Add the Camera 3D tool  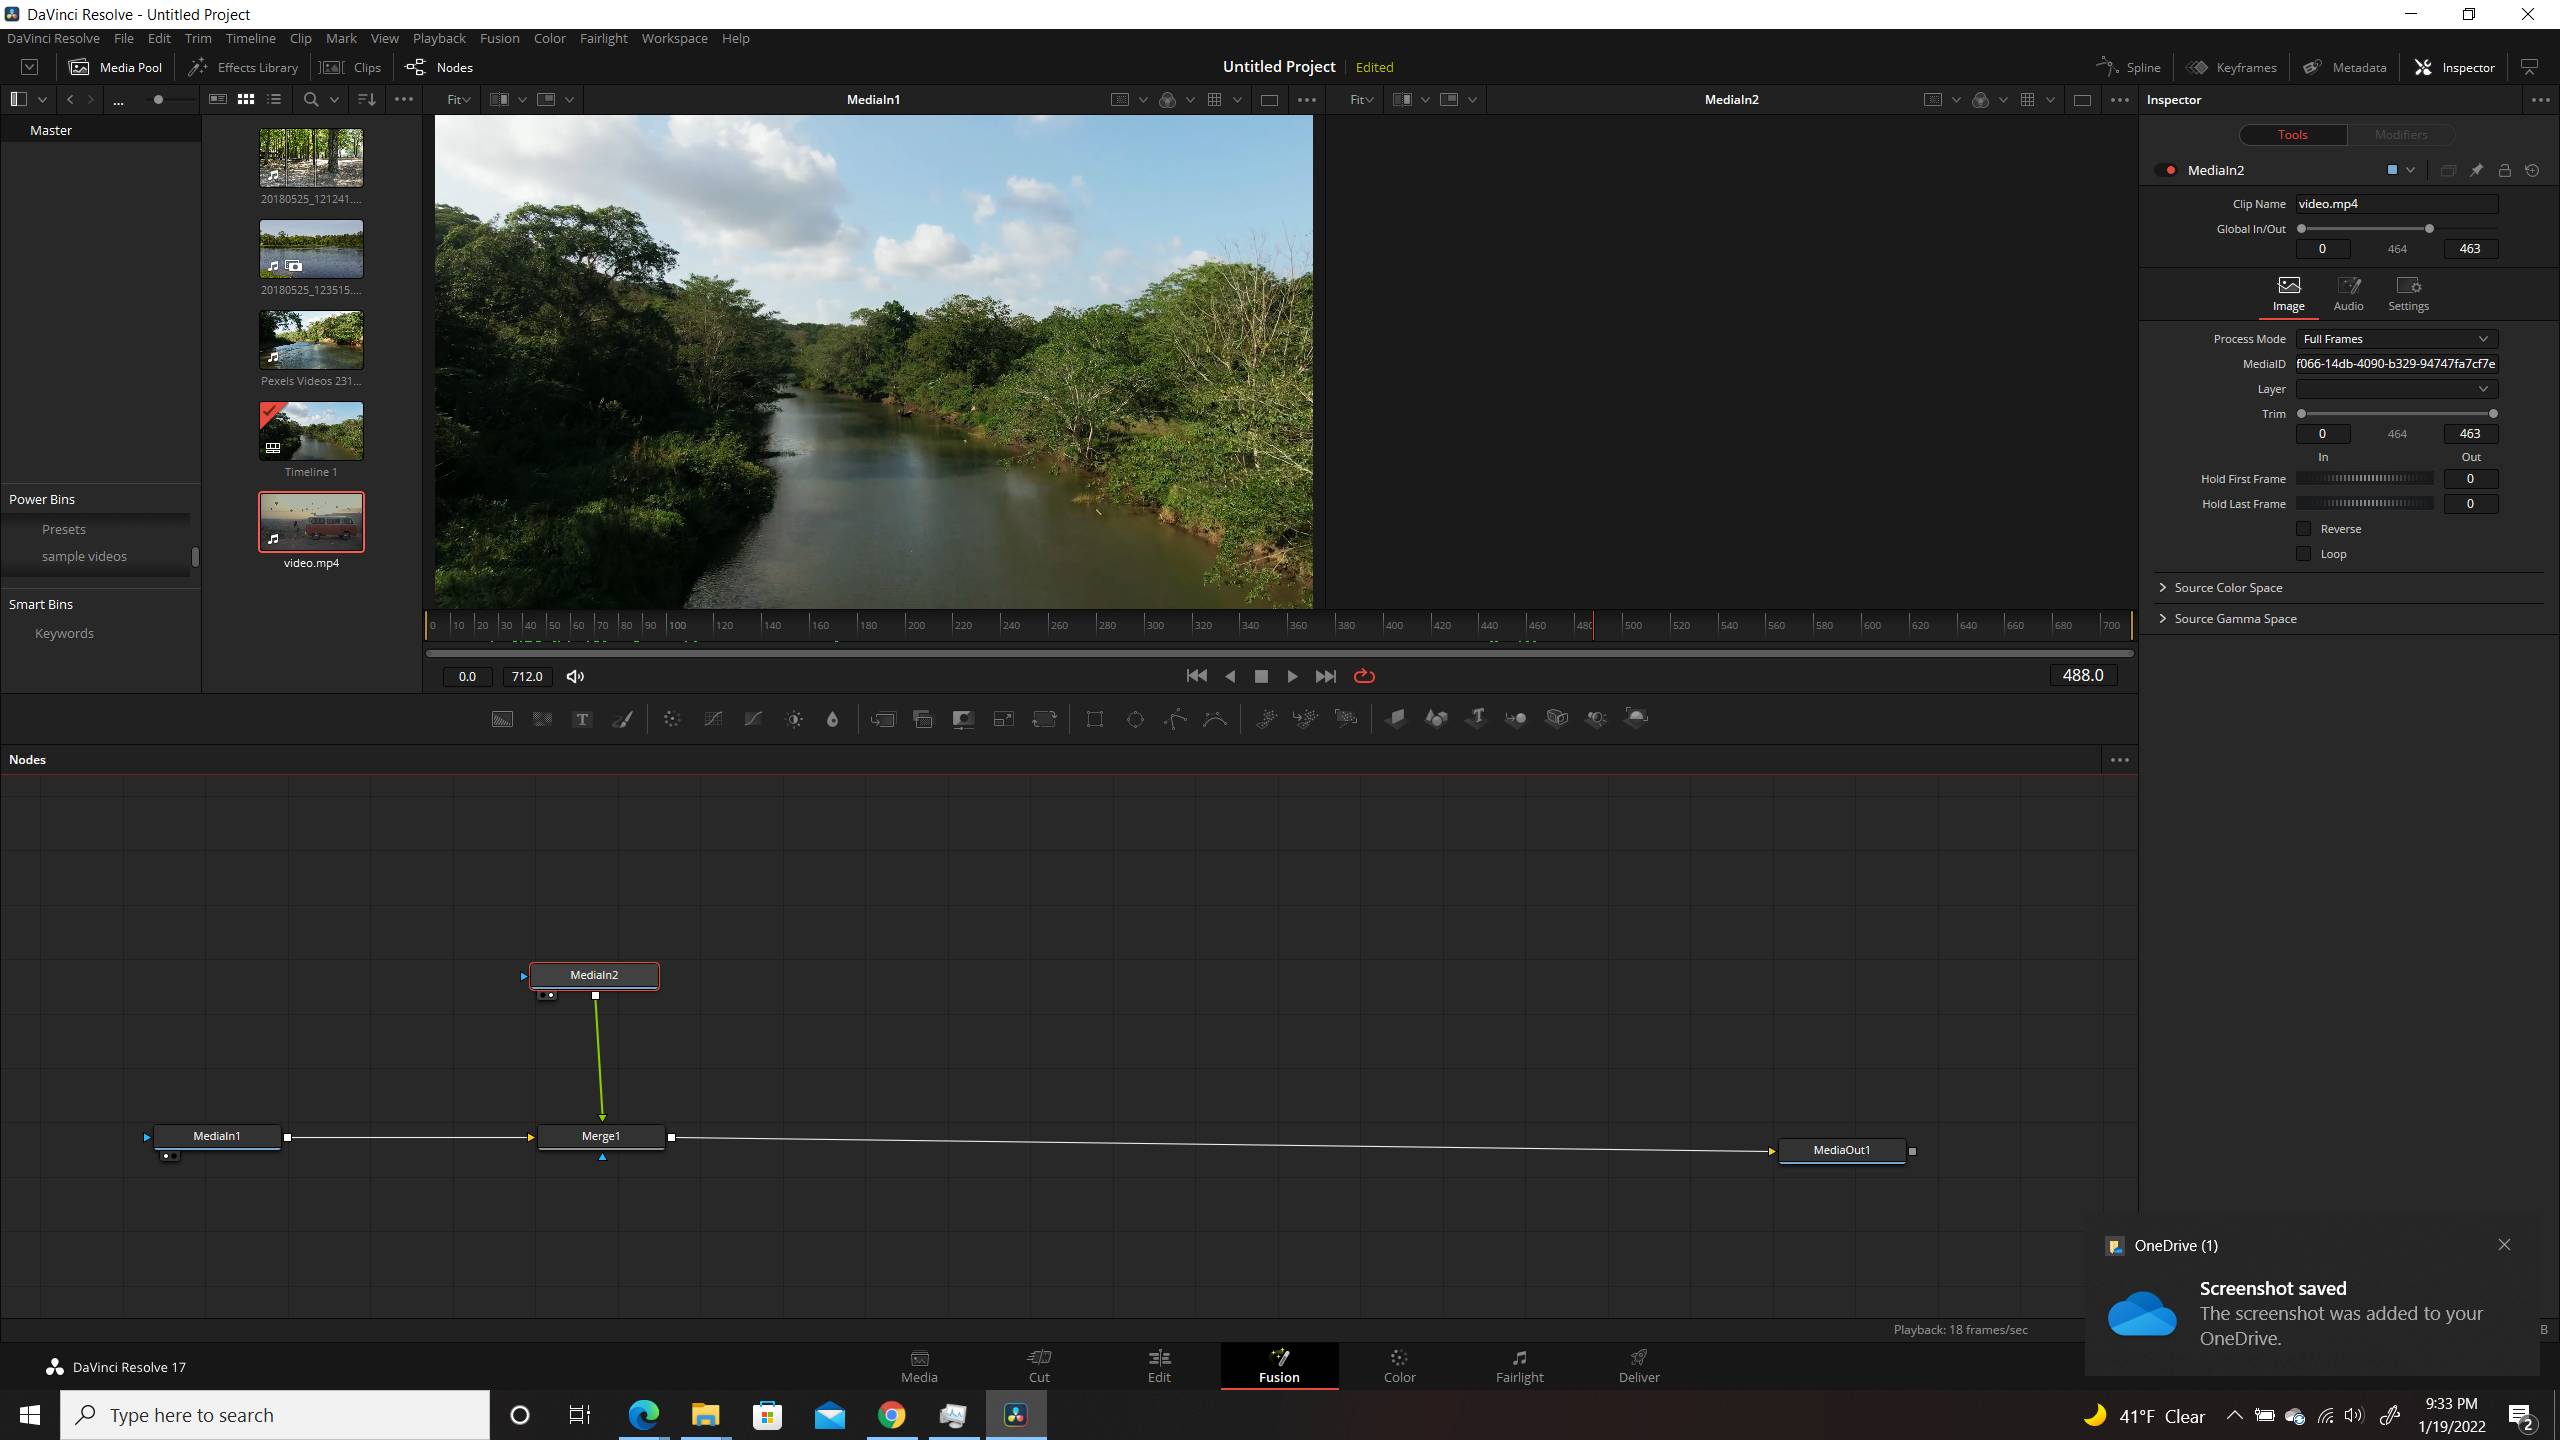click(x=1557, y=718)
